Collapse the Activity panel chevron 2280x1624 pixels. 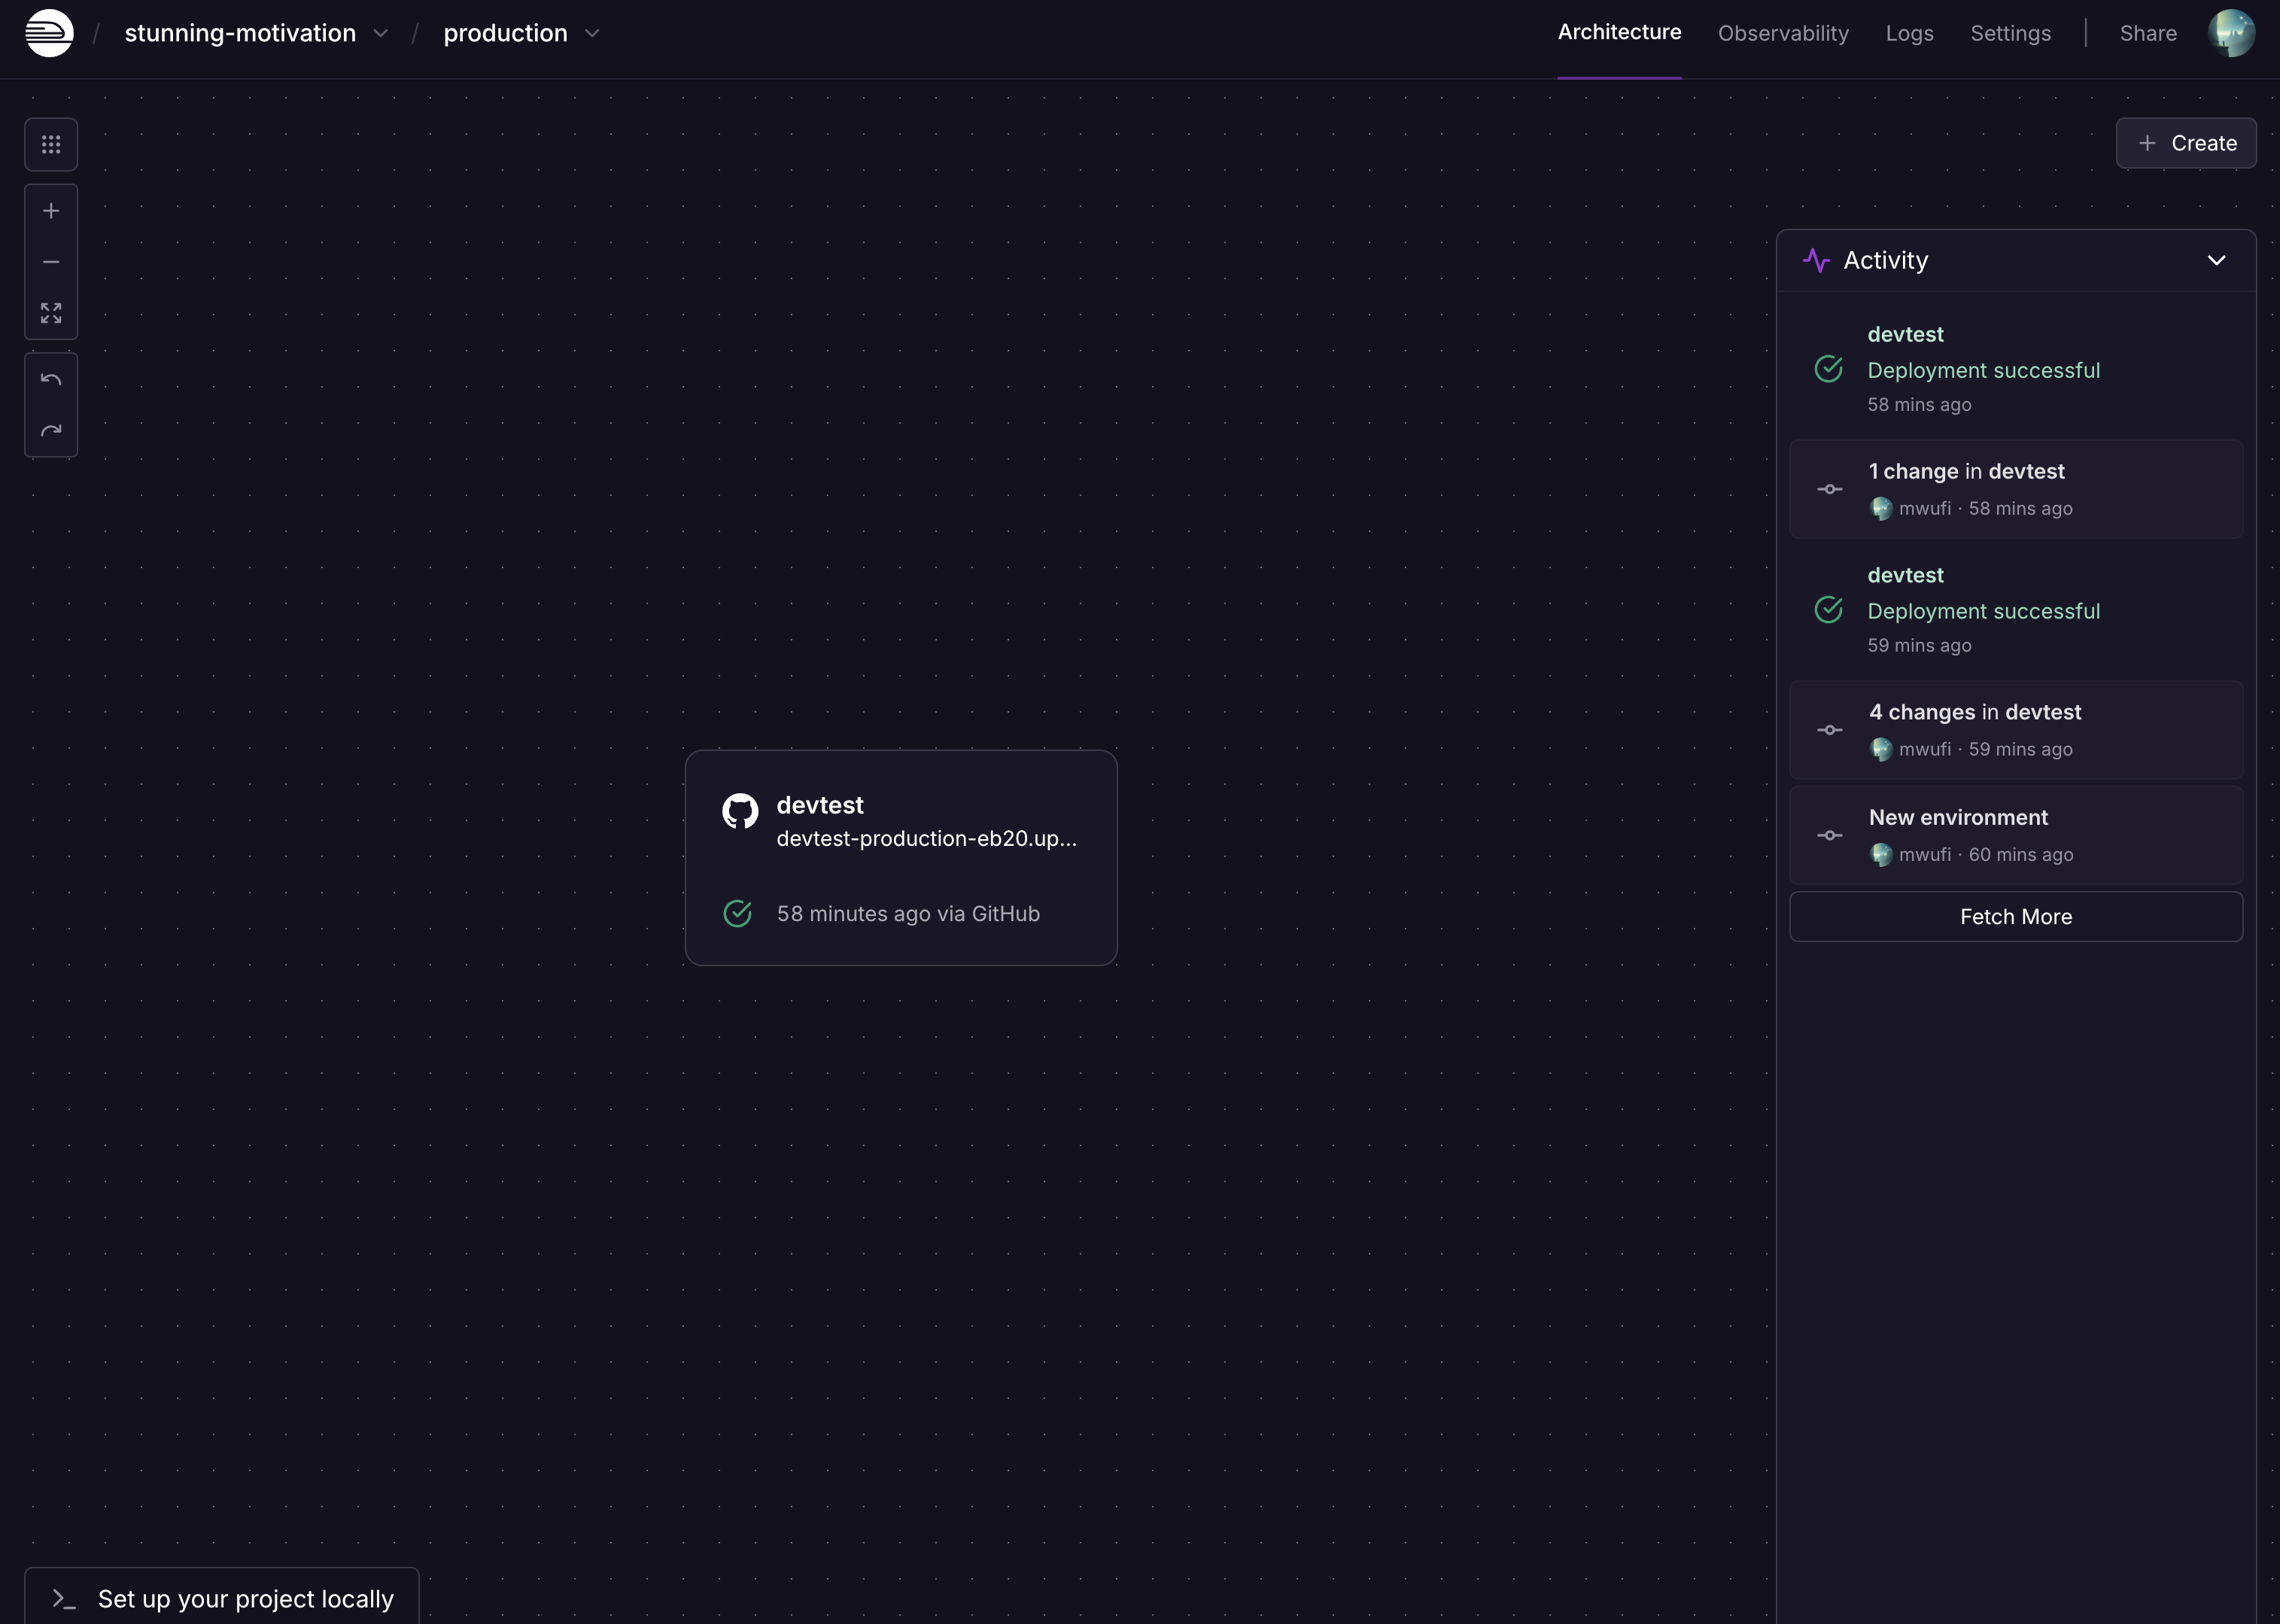tap(2216, 260)
